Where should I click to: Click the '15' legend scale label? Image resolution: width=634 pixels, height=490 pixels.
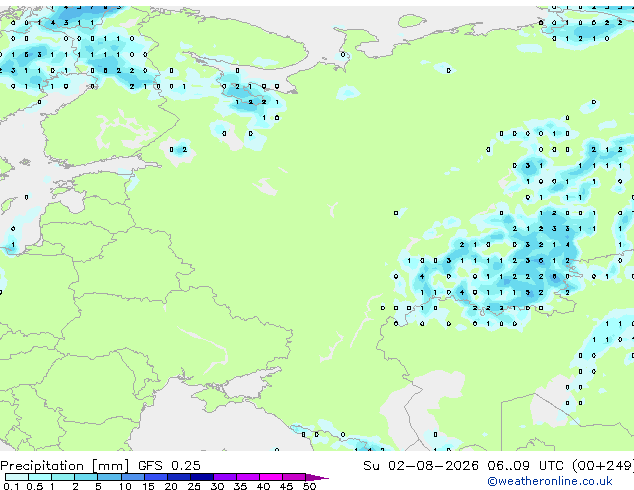click(148, 486)
